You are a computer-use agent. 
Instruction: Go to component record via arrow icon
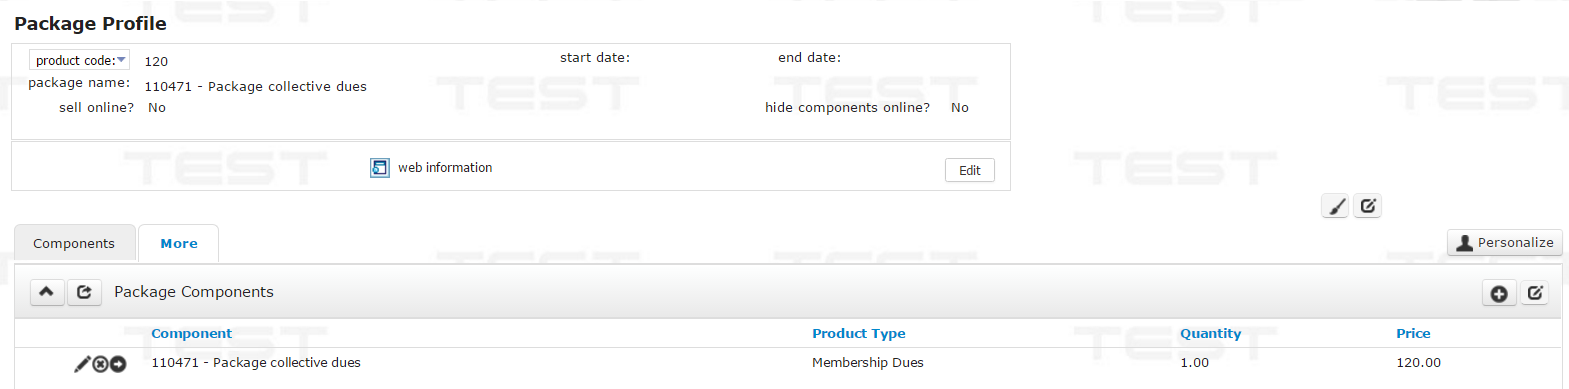tap(118, 364)
